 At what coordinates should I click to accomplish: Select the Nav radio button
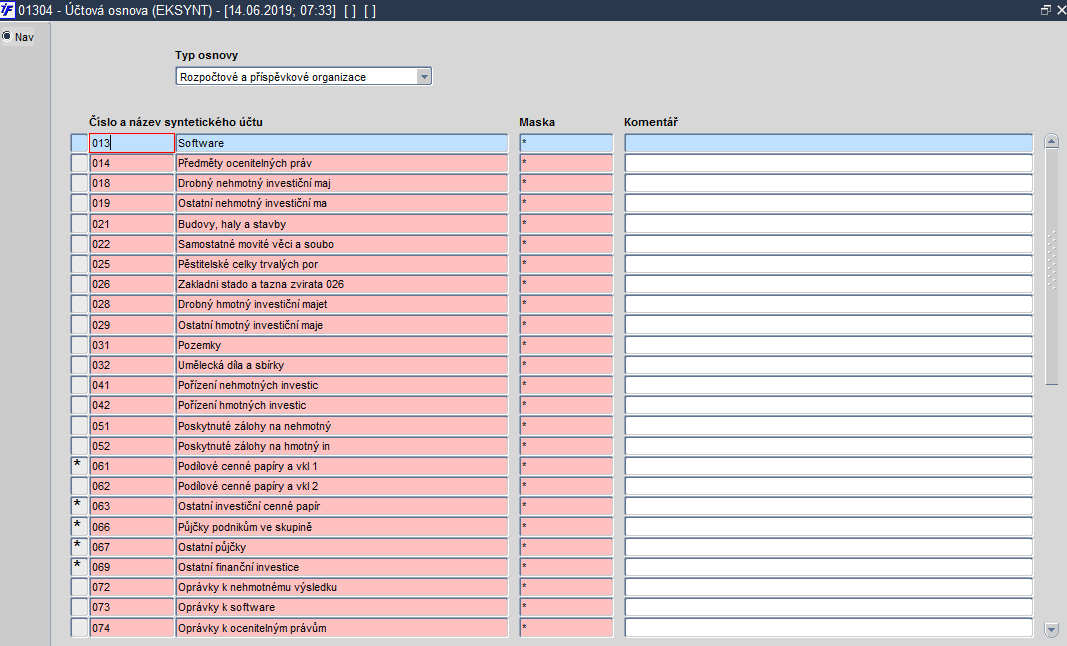7,36
